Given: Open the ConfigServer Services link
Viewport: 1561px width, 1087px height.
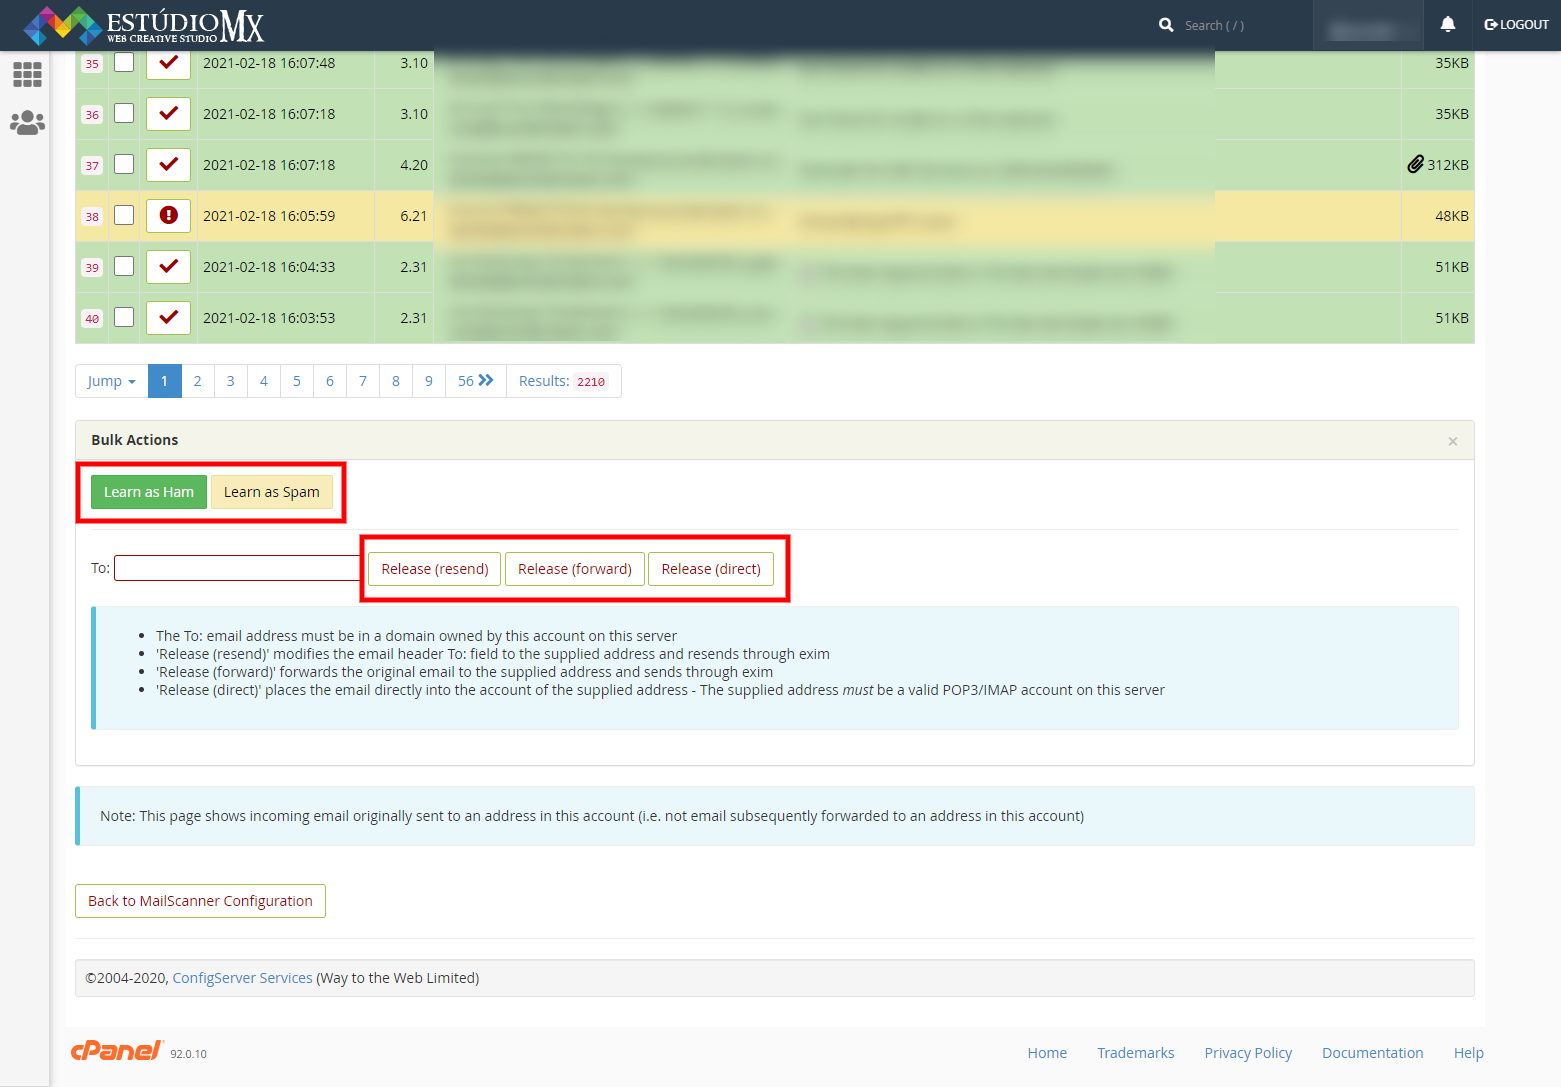Looking at the screenshot, I should [x=242, y=978].
